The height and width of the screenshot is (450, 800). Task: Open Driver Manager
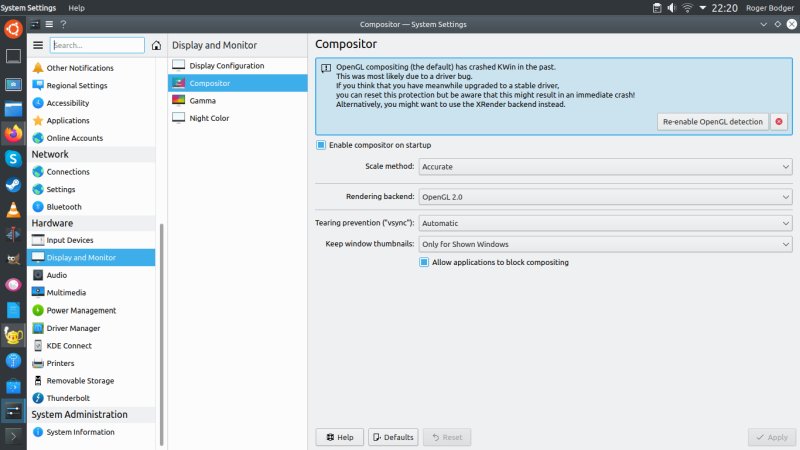tap(91, 328)
